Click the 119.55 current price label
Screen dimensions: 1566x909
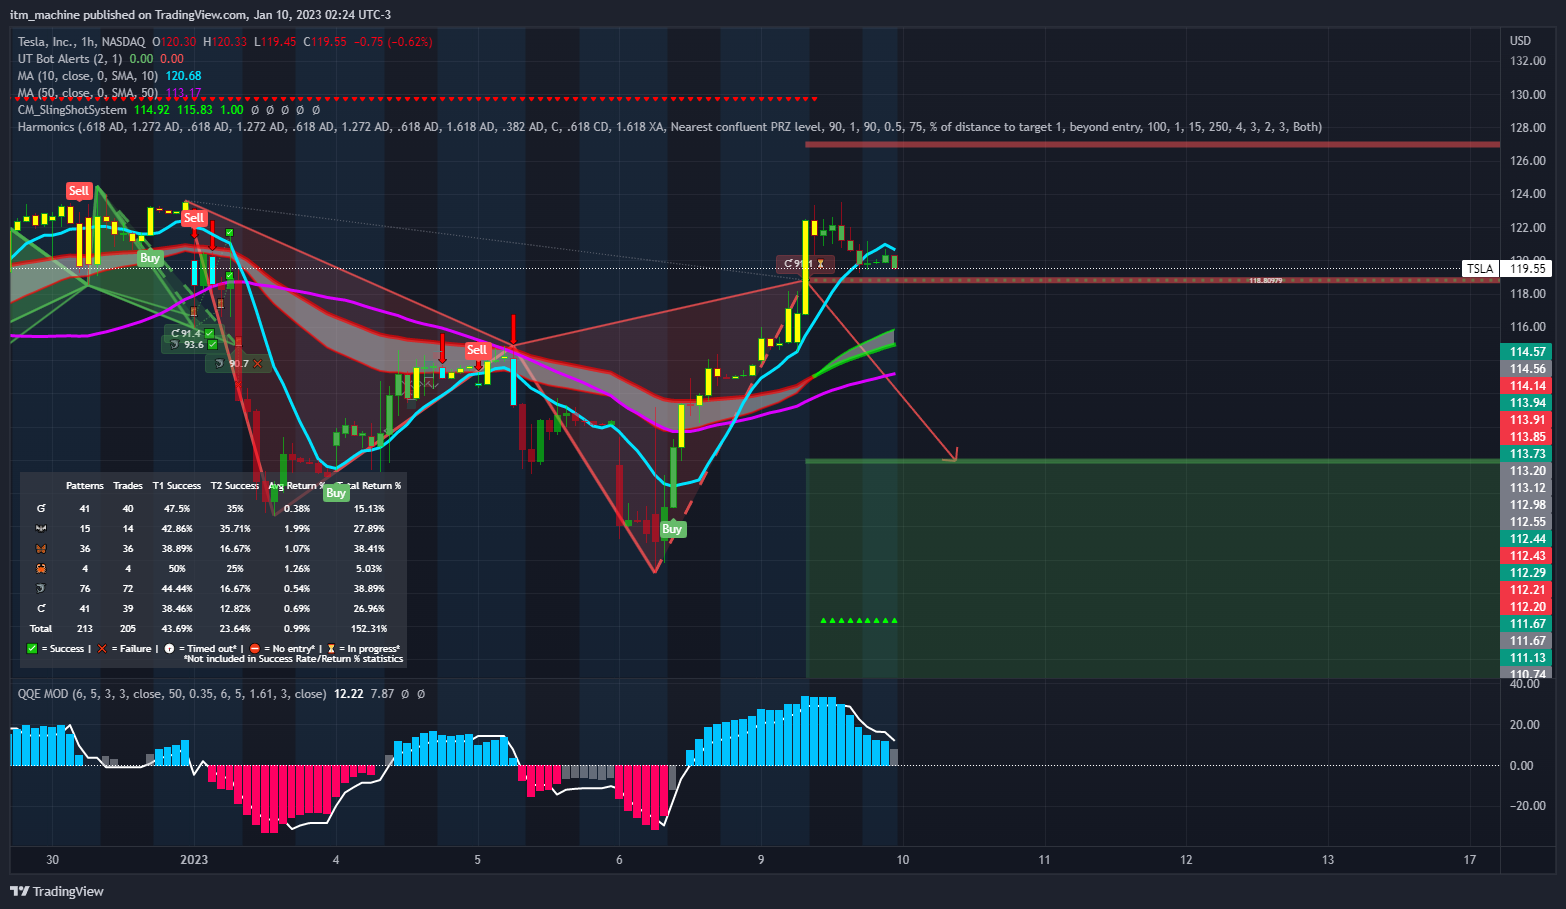pos(1528,269)
